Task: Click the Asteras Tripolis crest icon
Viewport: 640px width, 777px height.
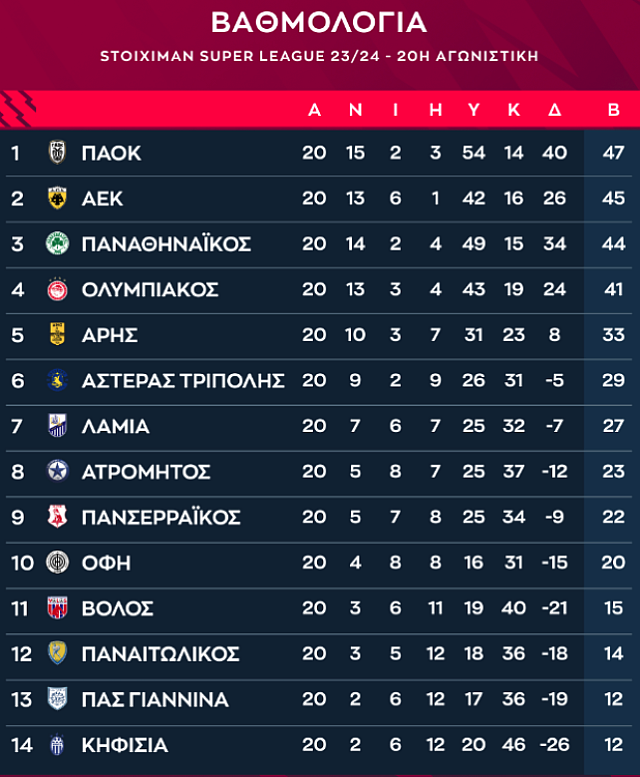Action: (x=56, y=380)
